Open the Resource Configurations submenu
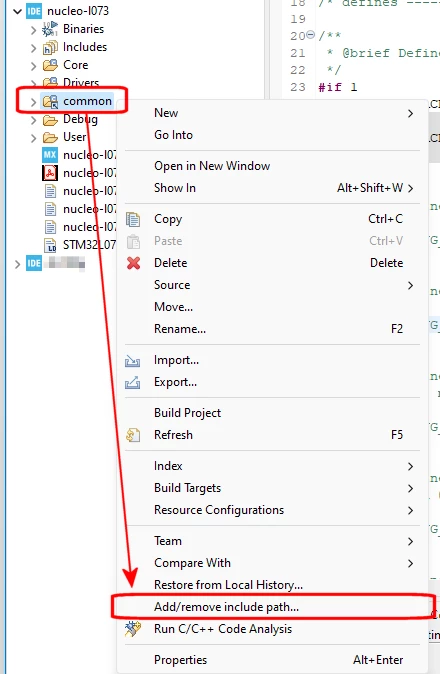440x674 pixels. coord(272,510)
